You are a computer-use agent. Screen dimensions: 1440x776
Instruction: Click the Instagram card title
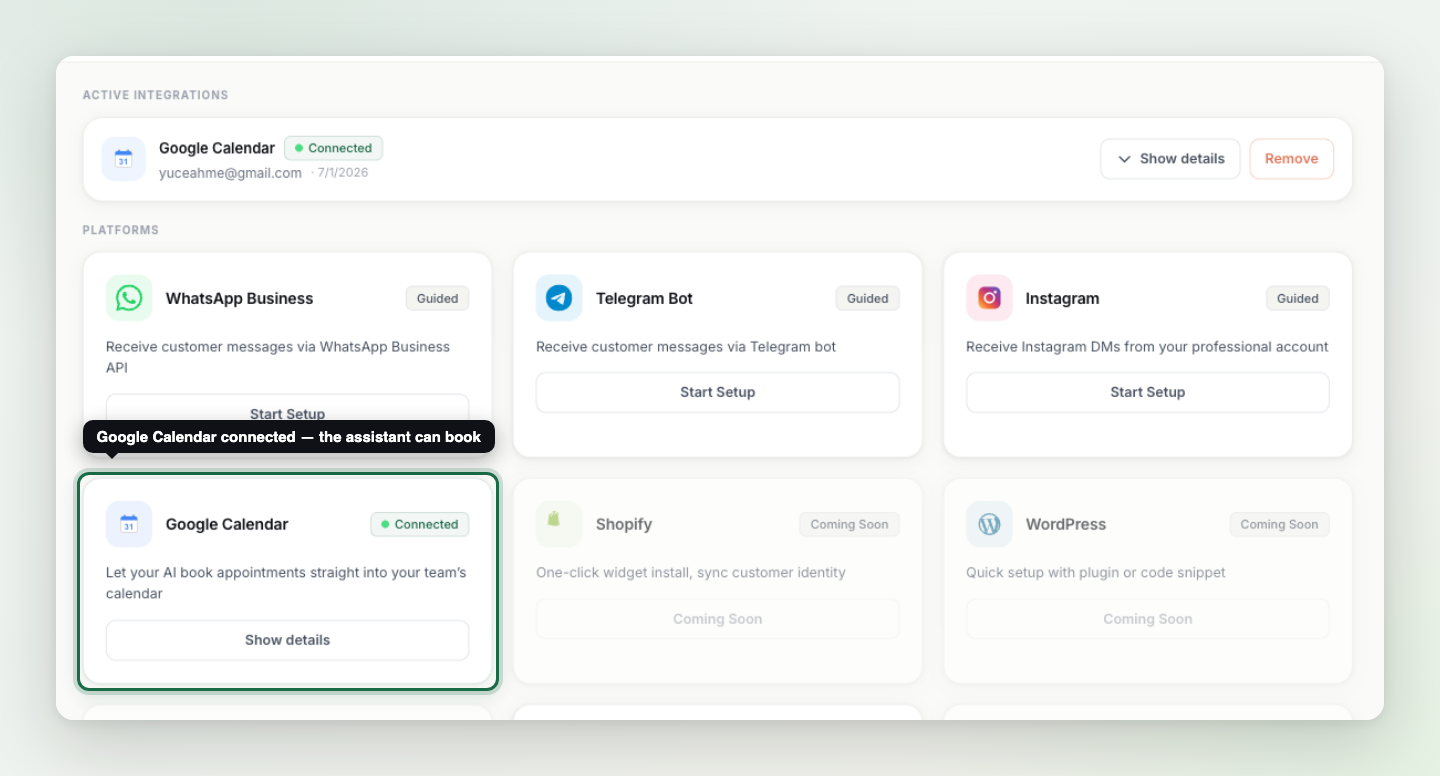(x=1062, y=298)
